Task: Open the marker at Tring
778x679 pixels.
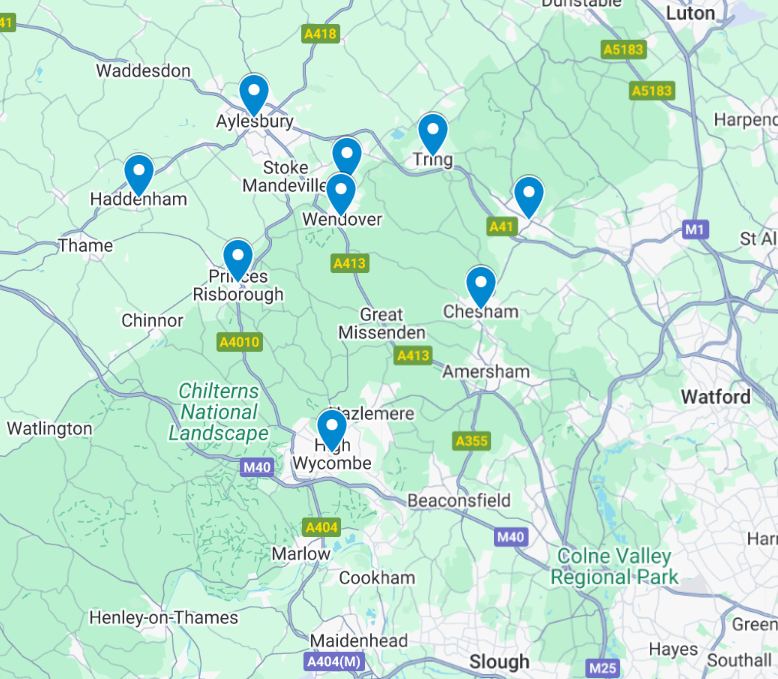Action: tap(433, 135)
